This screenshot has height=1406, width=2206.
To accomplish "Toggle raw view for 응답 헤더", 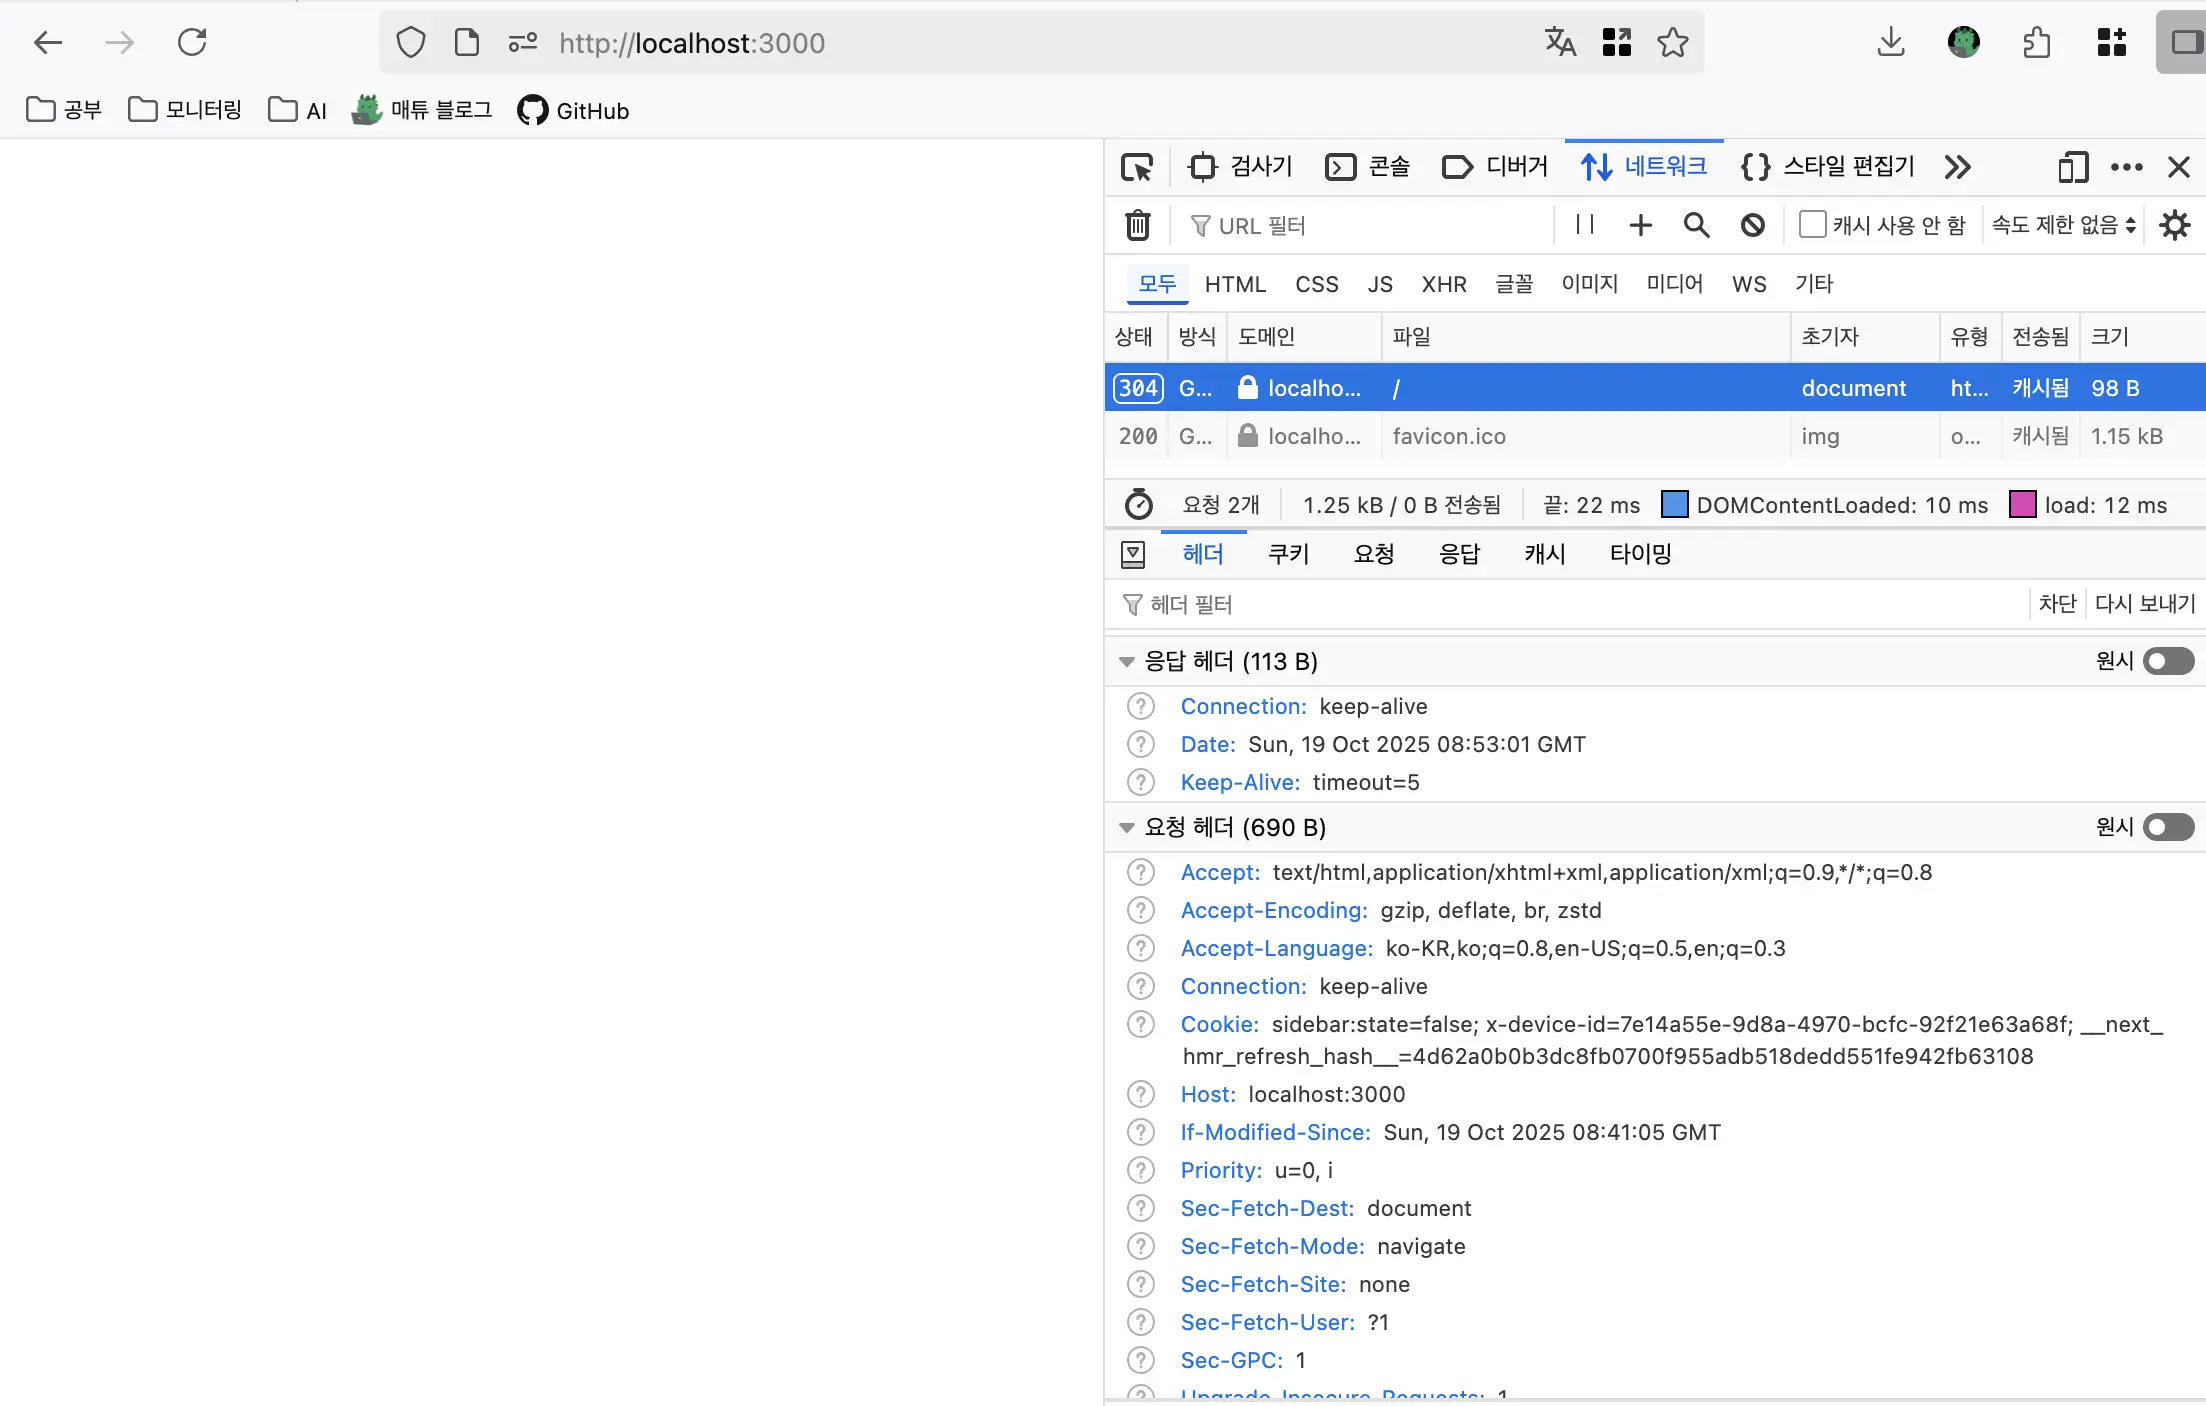I will (2168, 661).
